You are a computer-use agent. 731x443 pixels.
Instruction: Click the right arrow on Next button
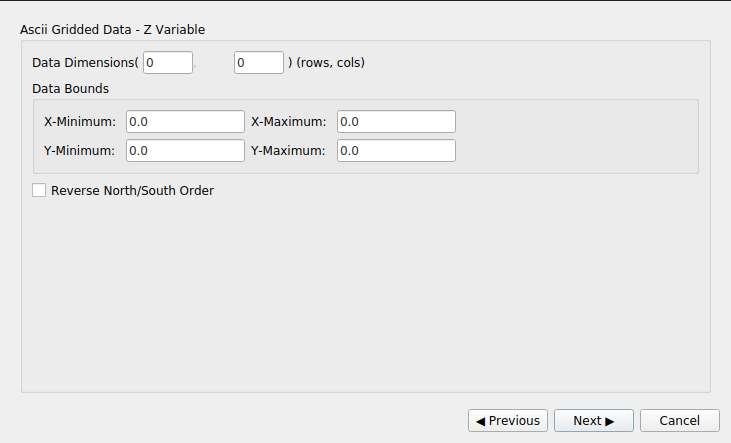(x=609, y=421)
